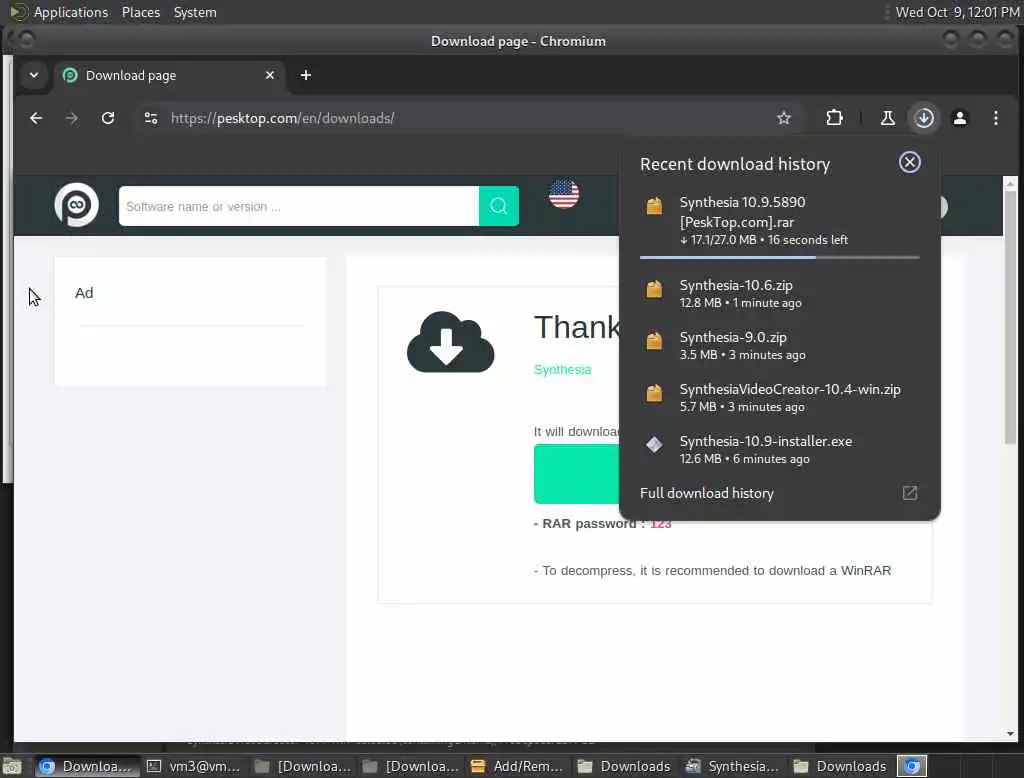This screenshot has height=778, width=1024.
Task: Open the profile avatar icon
Action: [x=960, y=118]
